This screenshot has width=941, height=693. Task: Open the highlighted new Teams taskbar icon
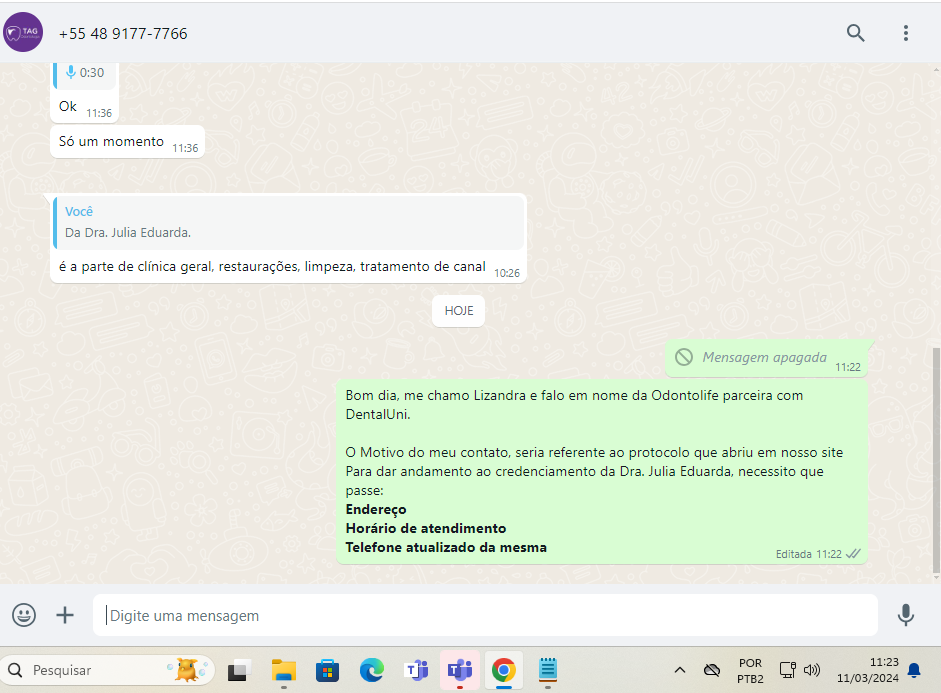tap(460, 670)
